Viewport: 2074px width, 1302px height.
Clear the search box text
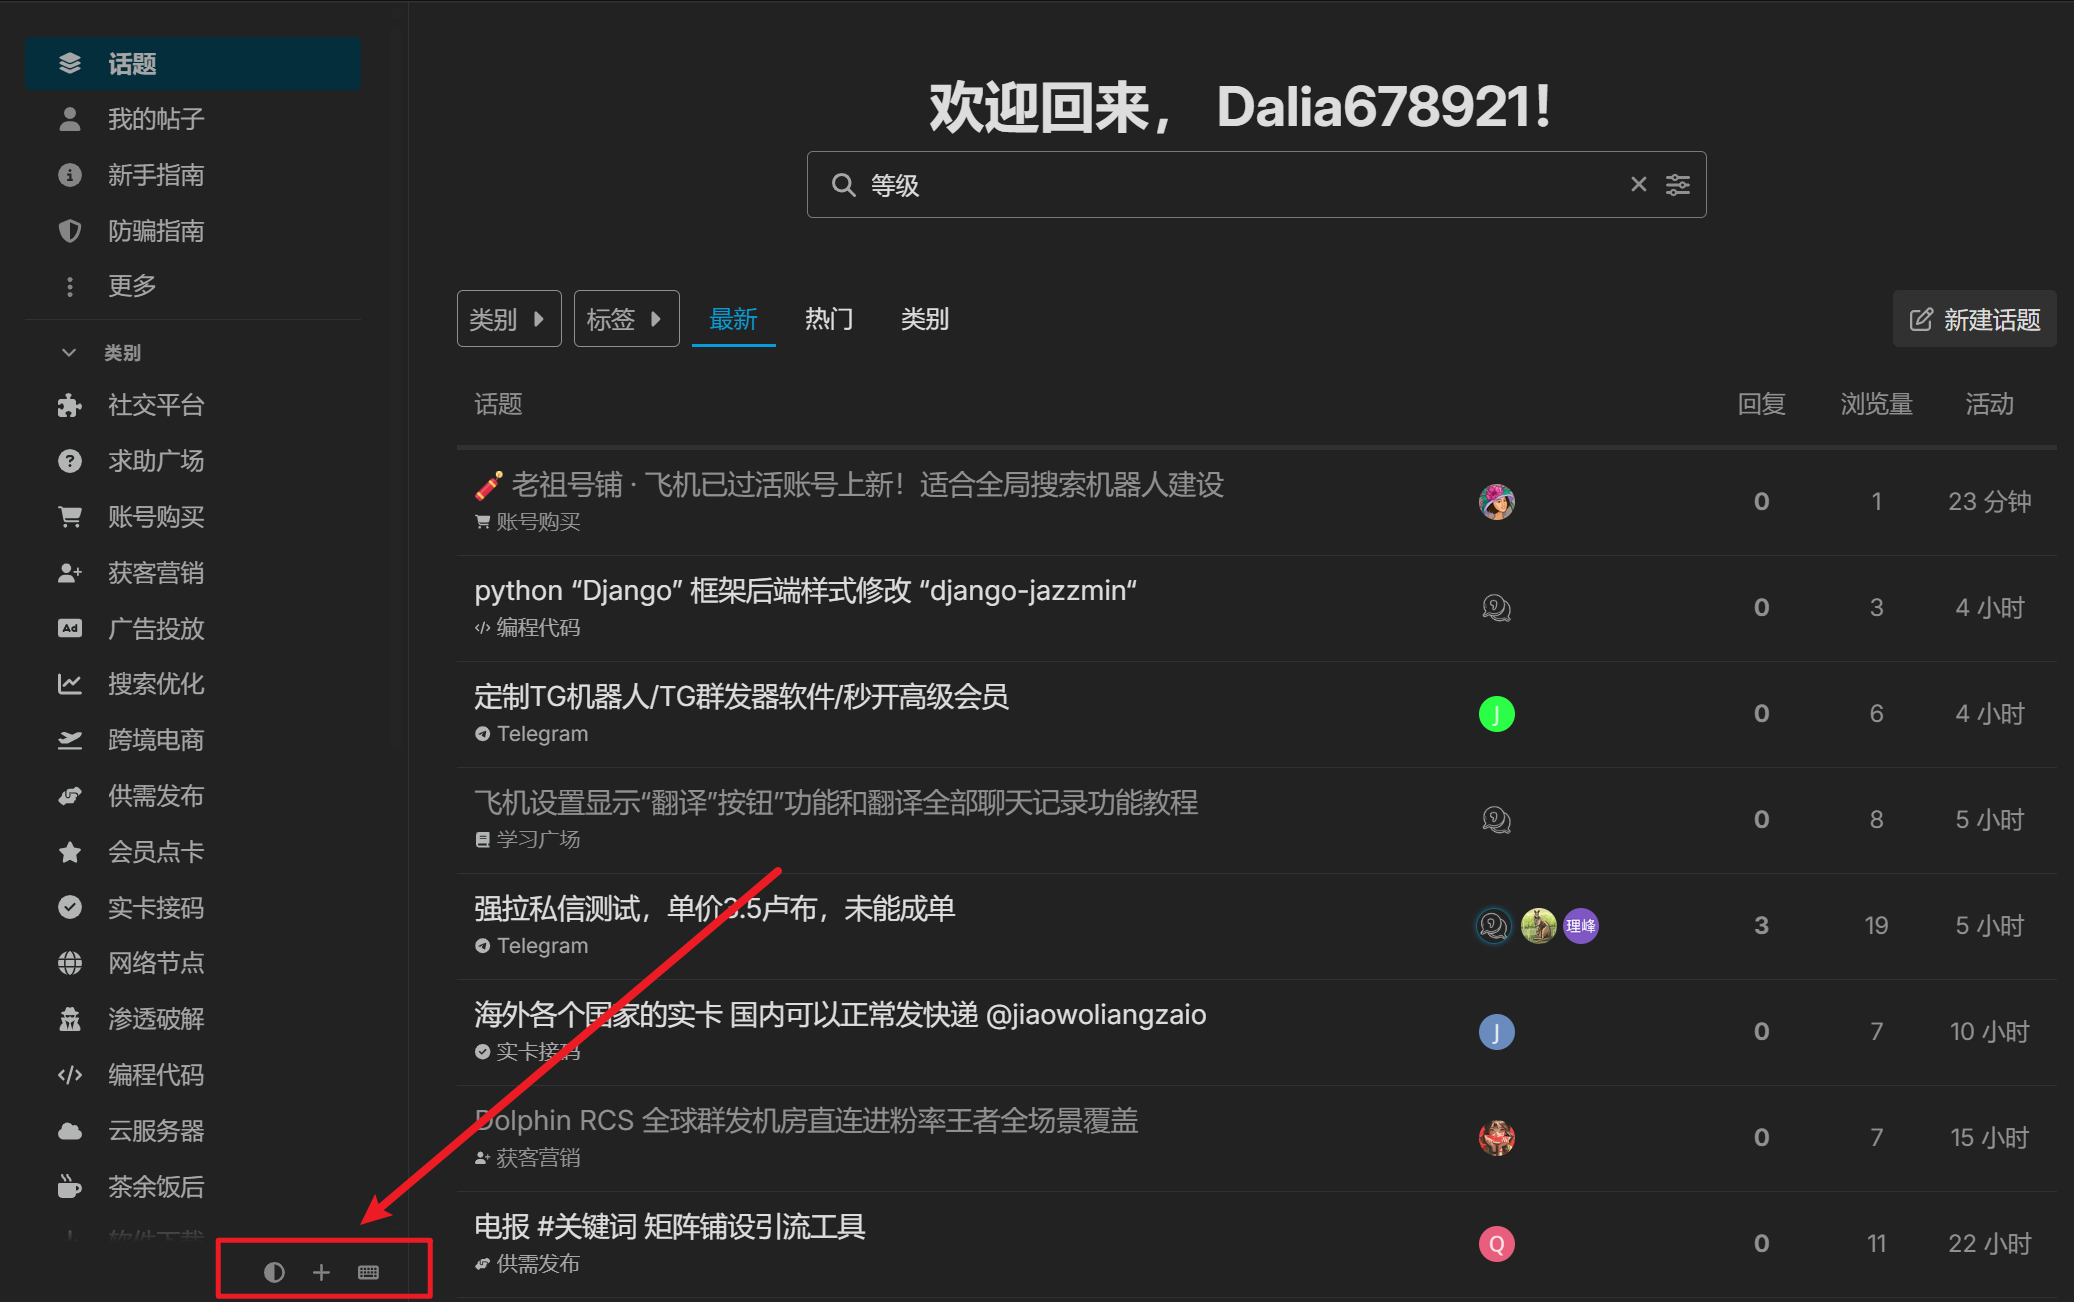[x=1638, y=185]
